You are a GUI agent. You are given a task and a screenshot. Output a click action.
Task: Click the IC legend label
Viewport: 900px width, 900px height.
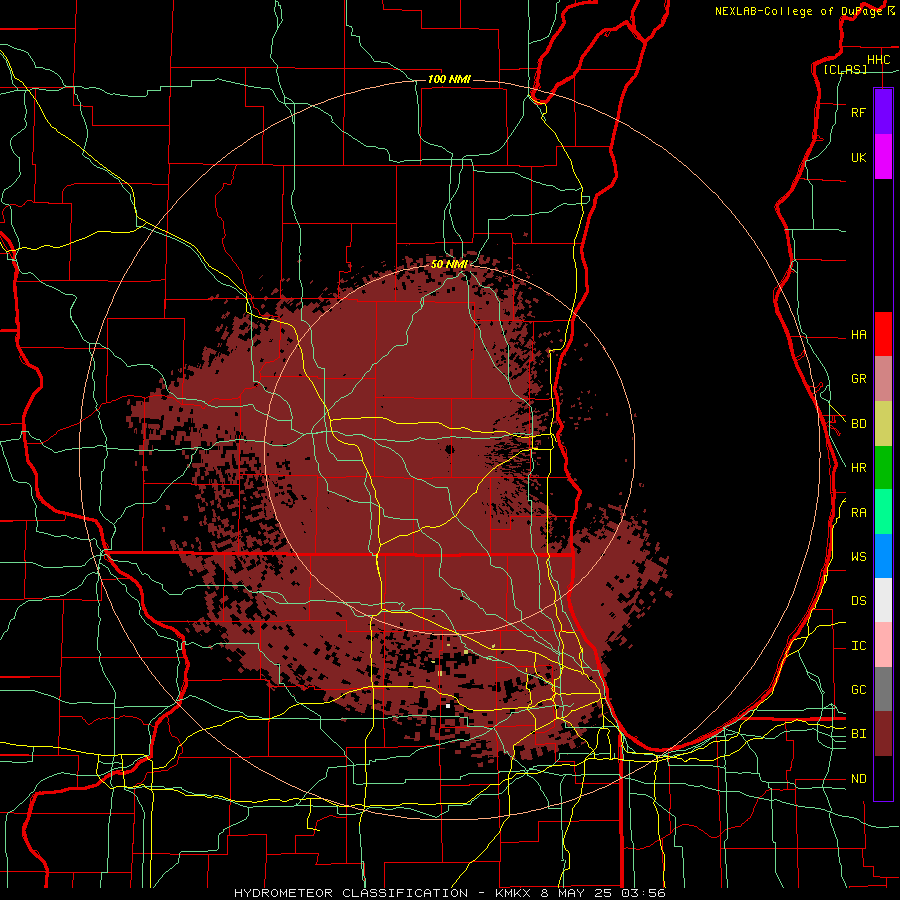(x=858, y=646)
